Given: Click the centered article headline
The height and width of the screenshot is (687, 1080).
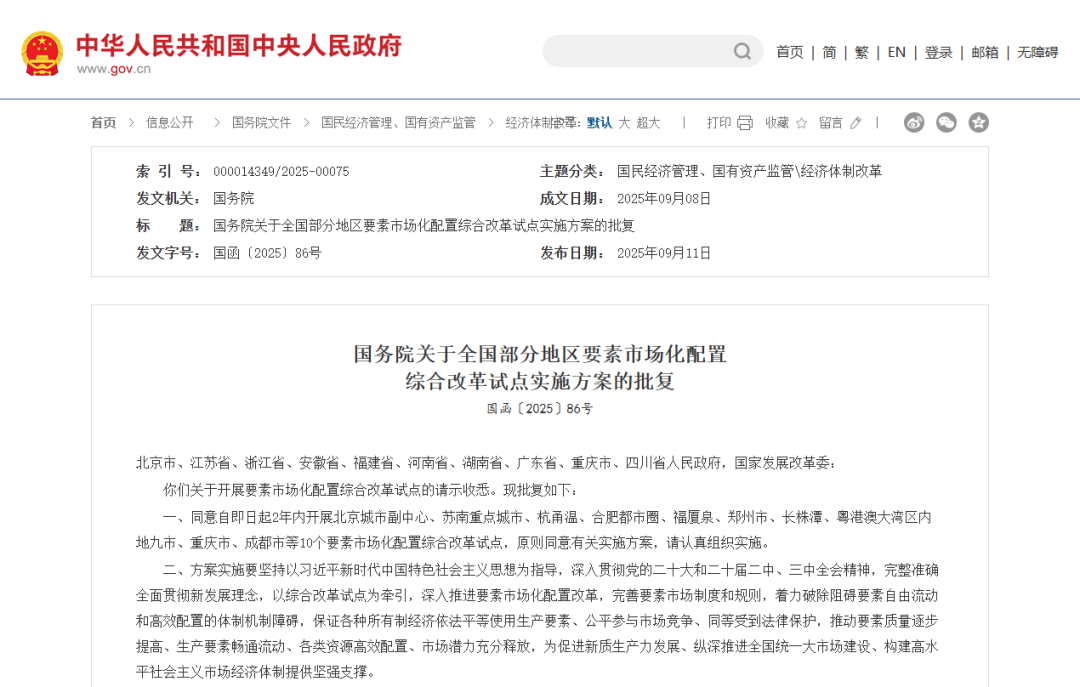Looking at the screenshot, I should pos(540,367).
